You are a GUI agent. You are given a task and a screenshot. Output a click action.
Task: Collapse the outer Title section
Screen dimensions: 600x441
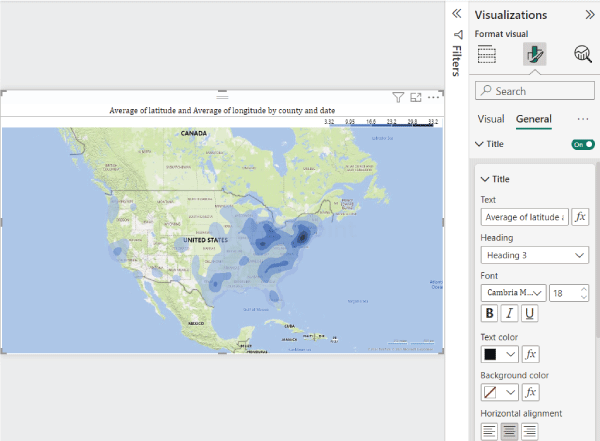479,144
